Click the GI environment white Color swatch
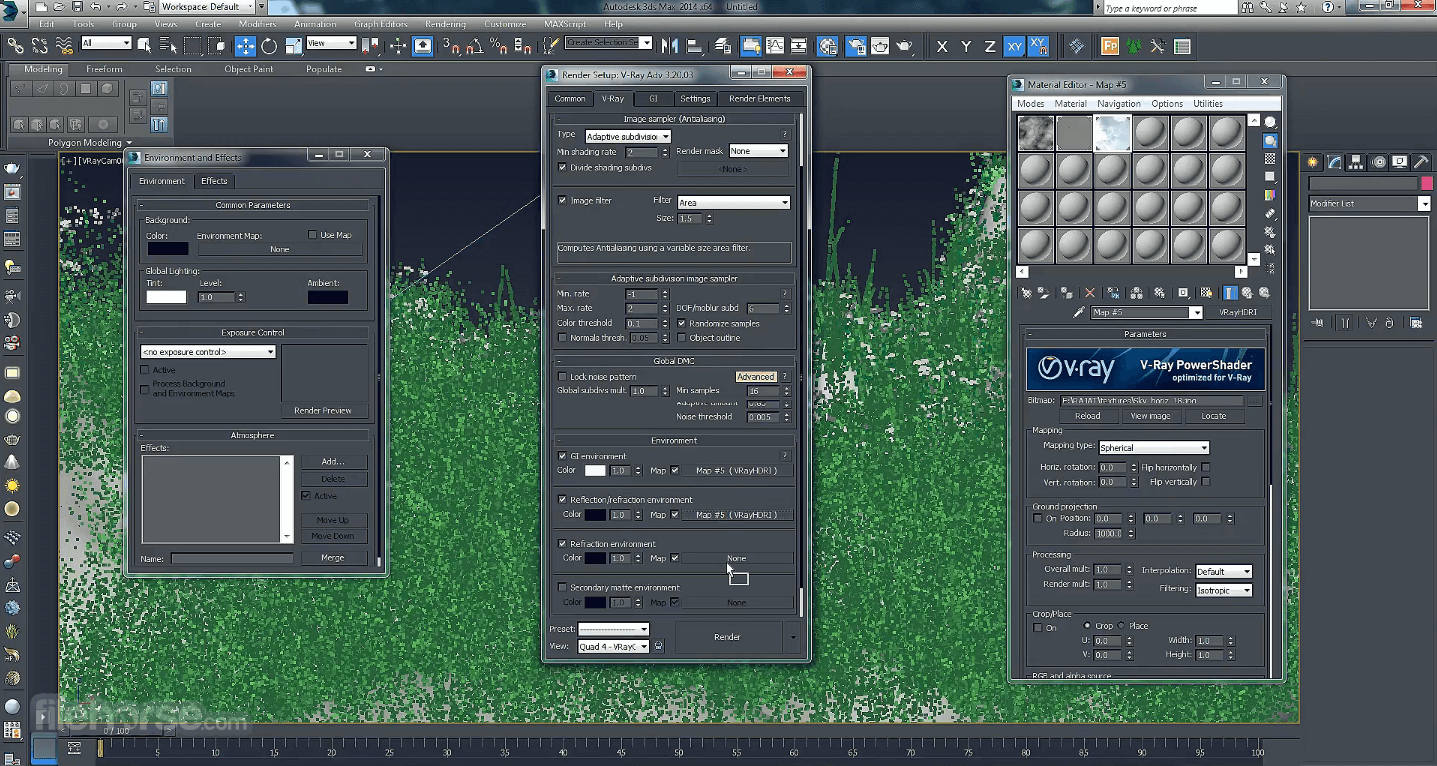1437x766 pixels. tap(595, 470)
